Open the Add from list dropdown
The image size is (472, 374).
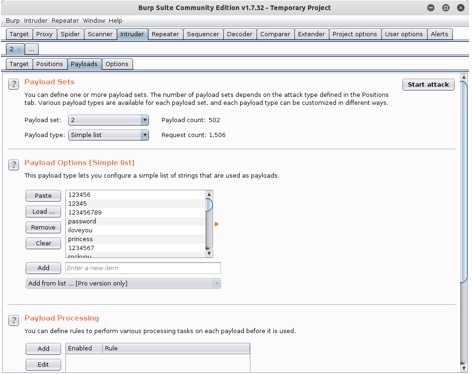coord(123,283)
